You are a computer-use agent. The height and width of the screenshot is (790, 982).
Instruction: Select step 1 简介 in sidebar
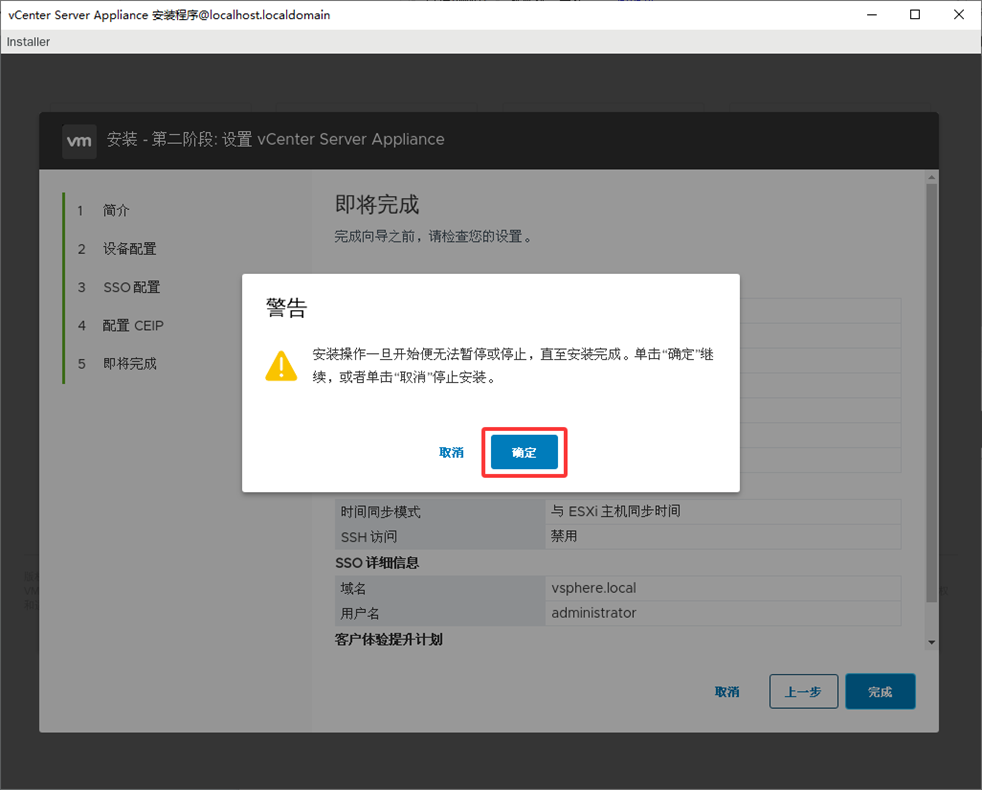click(116, 211)
